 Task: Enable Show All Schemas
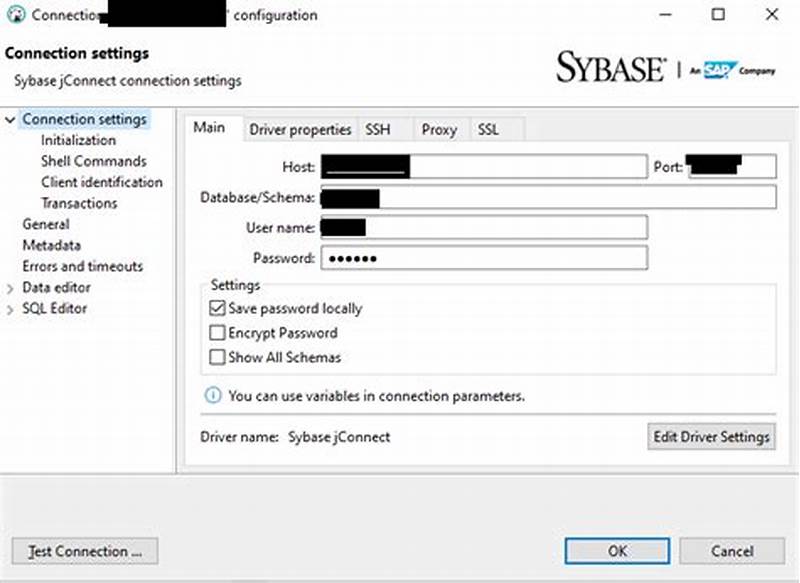(217, 357)
